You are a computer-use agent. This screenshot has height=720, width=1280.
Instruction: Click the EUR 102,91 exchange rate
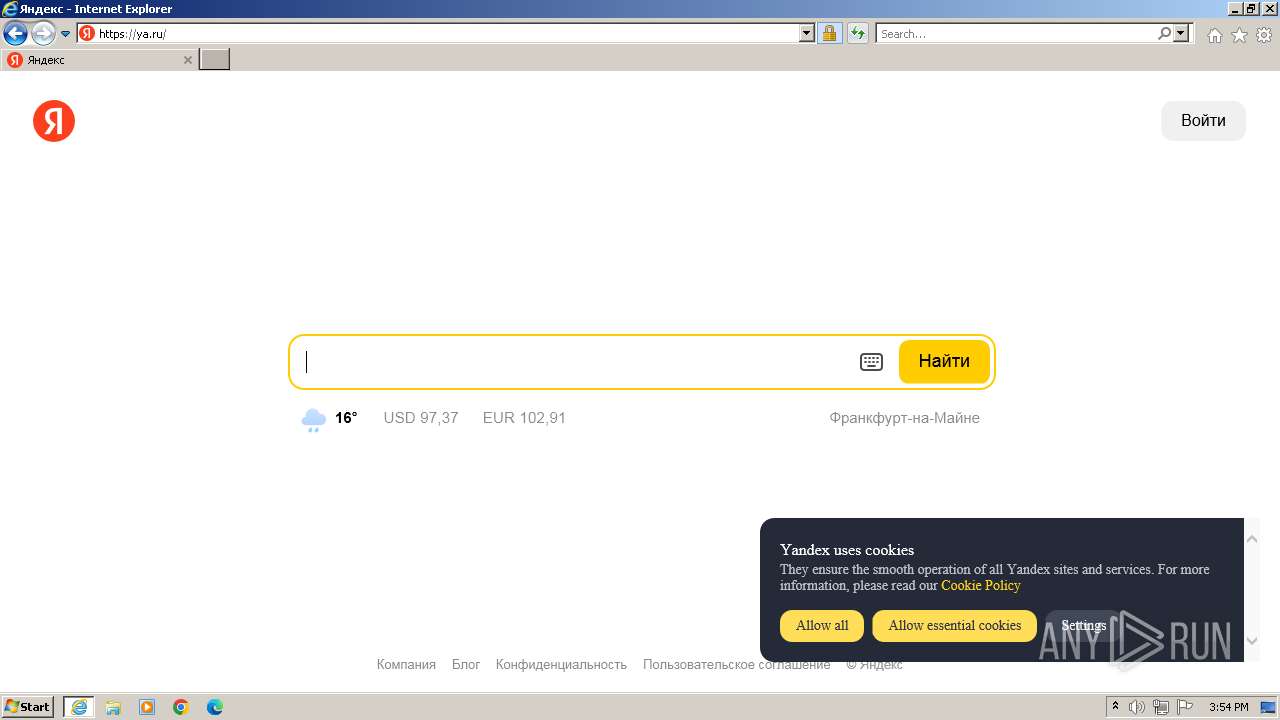[524, 418]
